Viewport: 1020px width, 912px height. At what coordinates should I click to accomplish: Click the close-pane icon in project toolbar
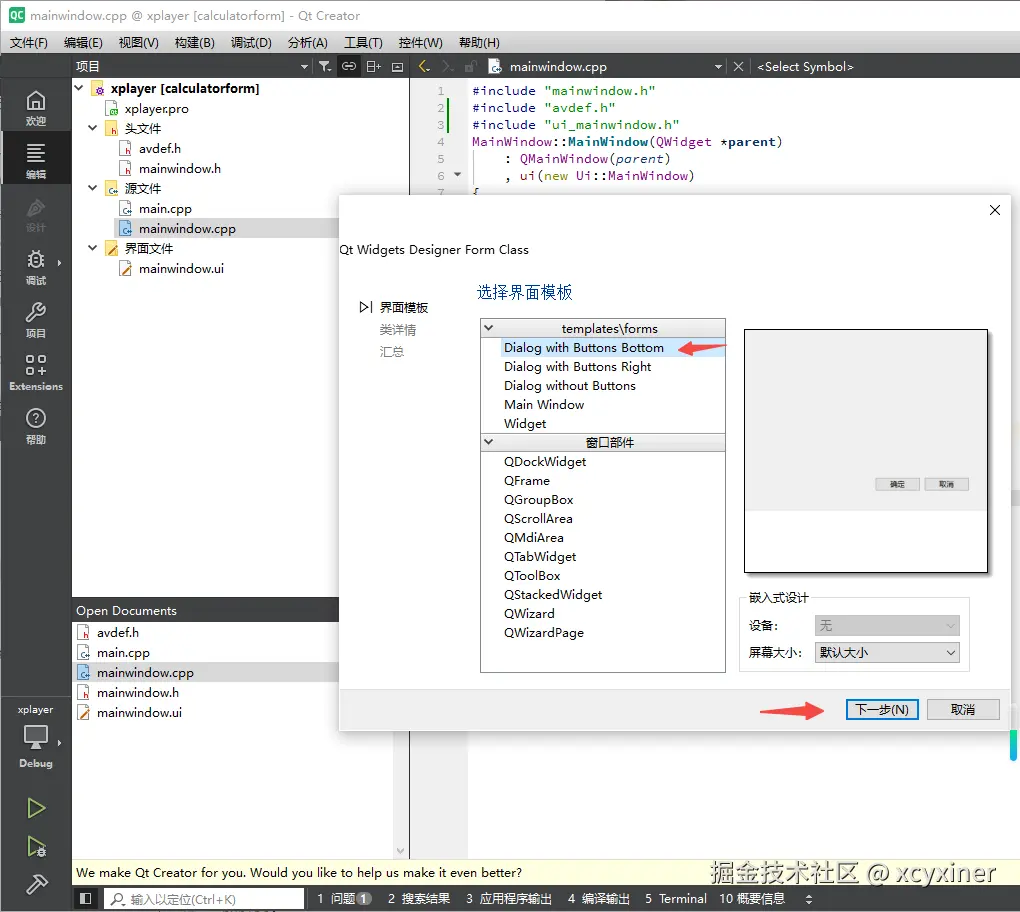[x=397, y=66]
